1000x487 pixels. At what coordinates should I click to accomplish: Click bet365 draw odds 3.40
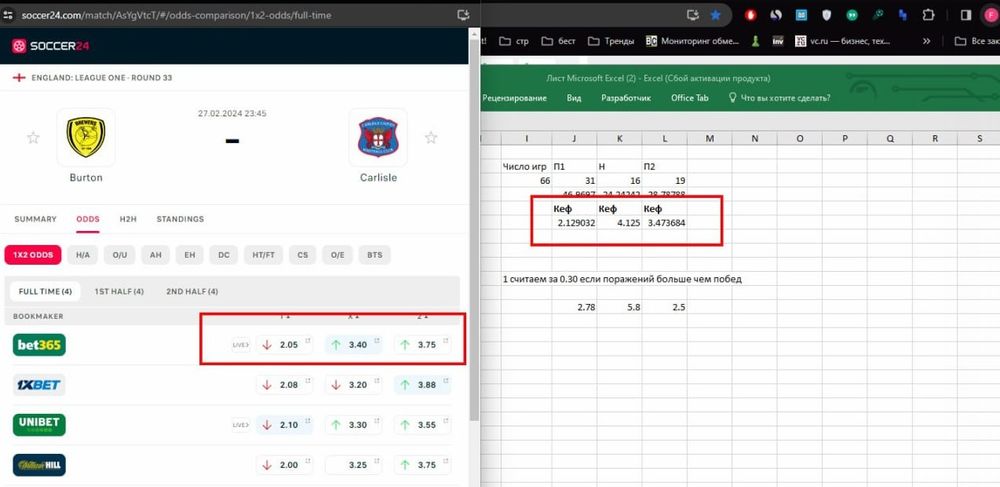click(353, 345)
